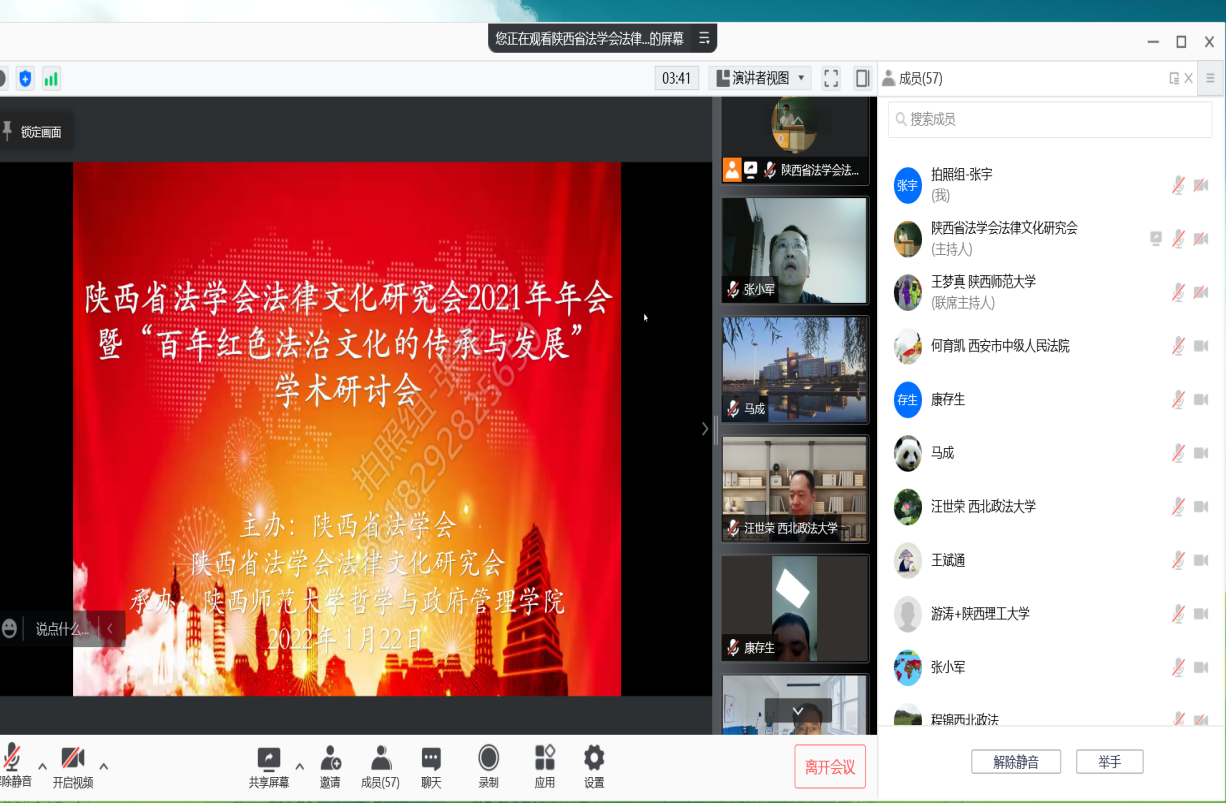Click the 张宇 blue avatar in the member list
Viewport: 1226px width, 803px height.
click(907, 185)
